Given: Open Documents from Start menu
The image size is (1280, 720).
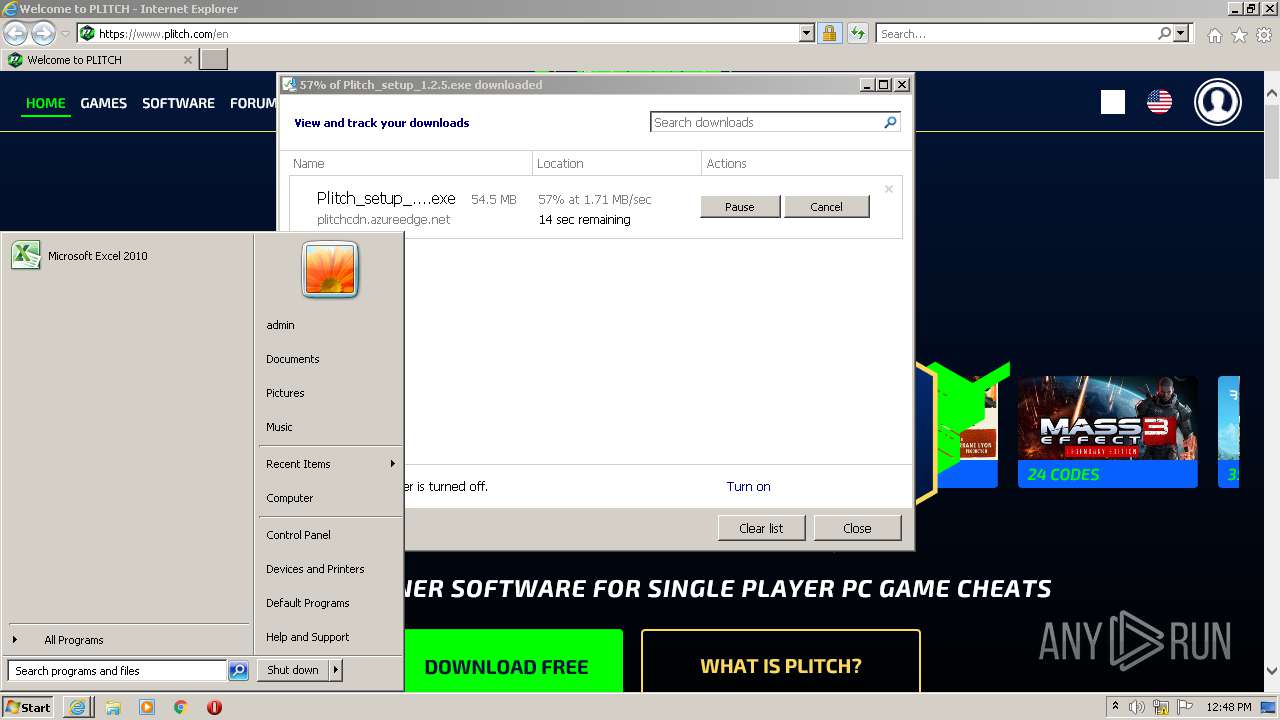Looking at the screenshot, I should pyautogui.click(x=293, y=359).
